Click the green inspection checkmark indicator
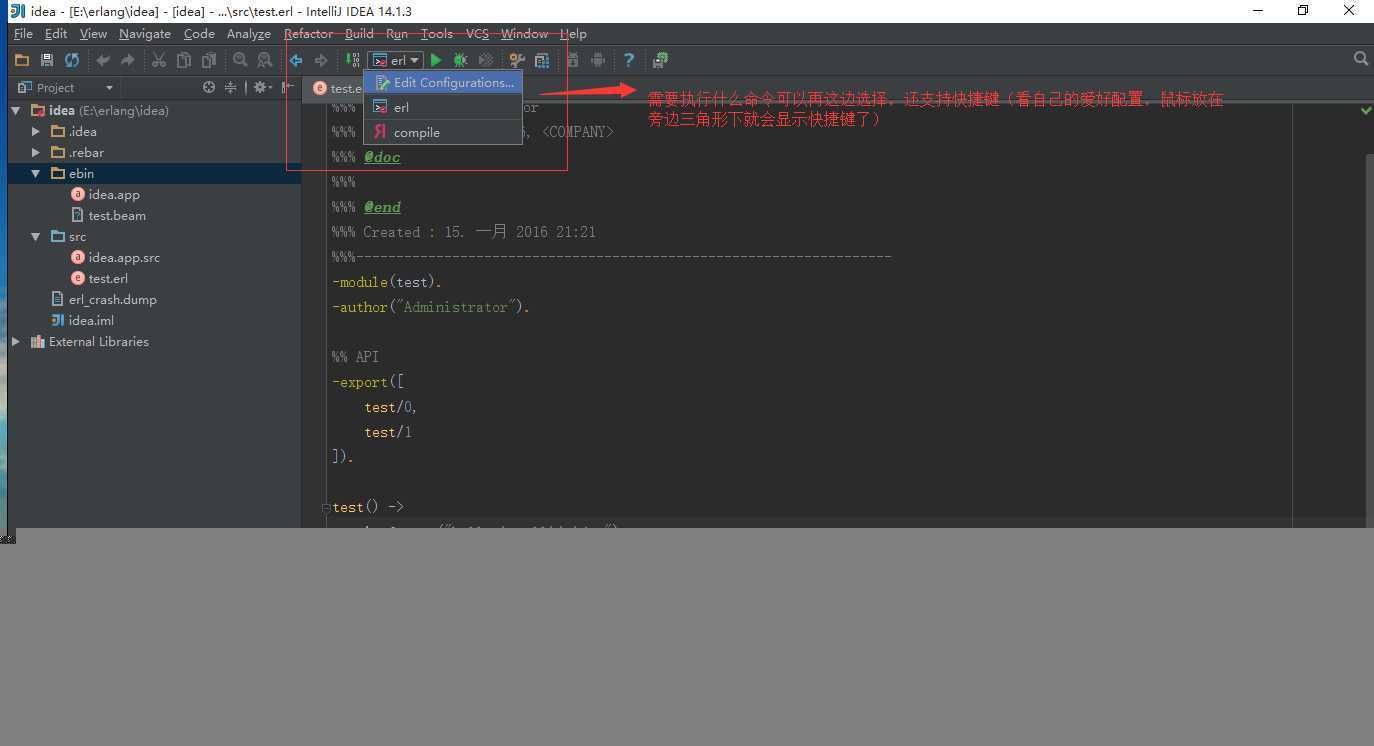 1366,111
